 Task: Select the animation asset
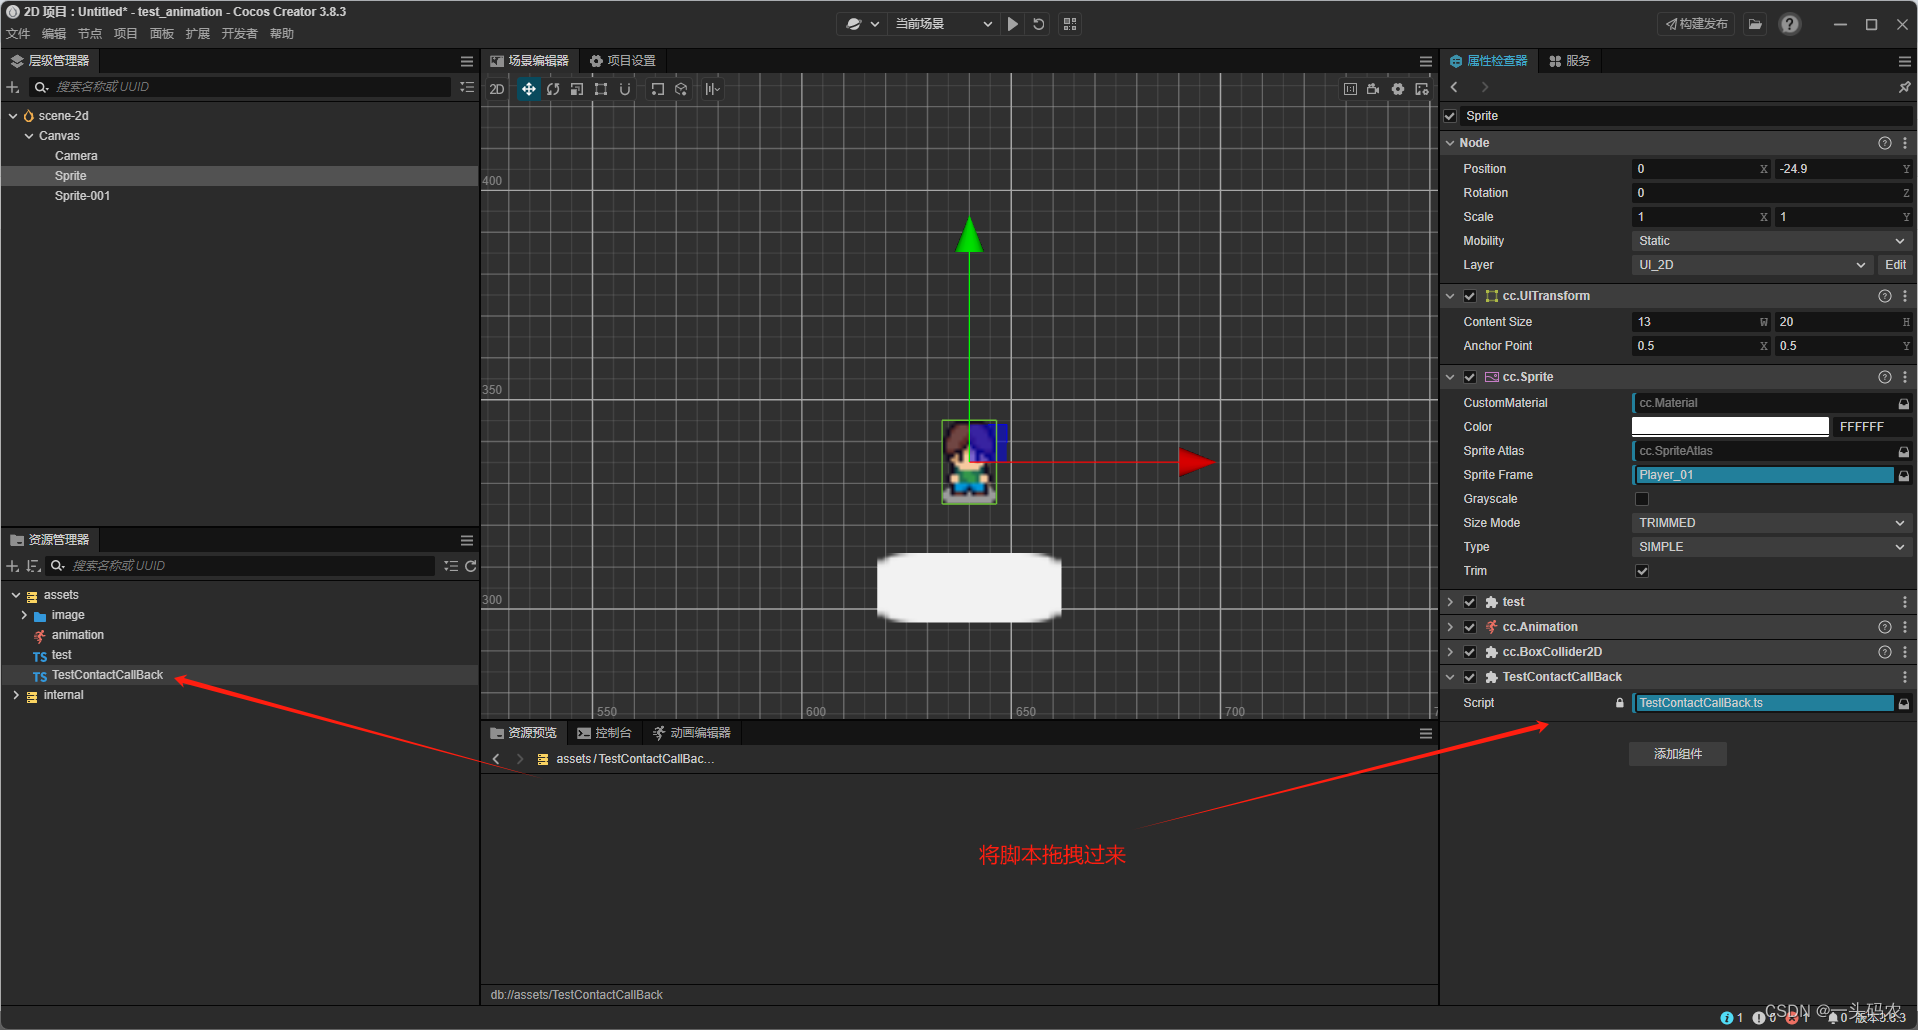78,635
